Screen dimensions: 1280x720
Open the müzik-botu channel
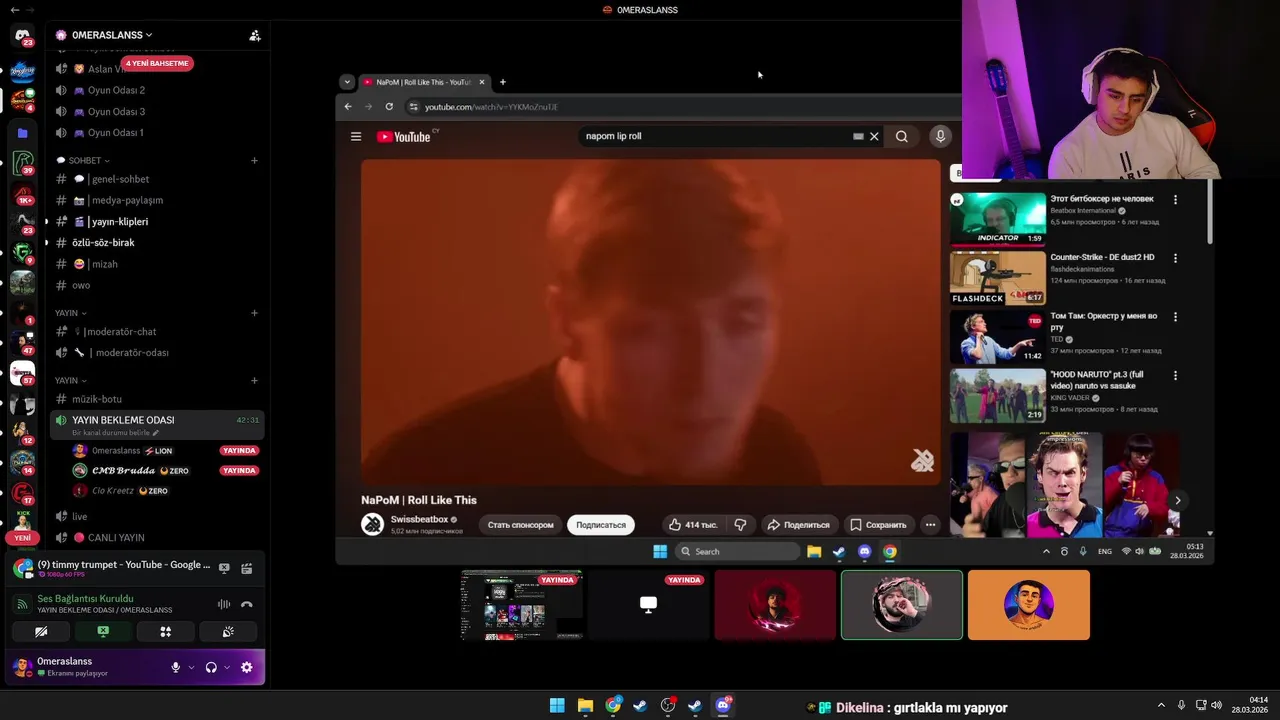click(x=157, y=399)
